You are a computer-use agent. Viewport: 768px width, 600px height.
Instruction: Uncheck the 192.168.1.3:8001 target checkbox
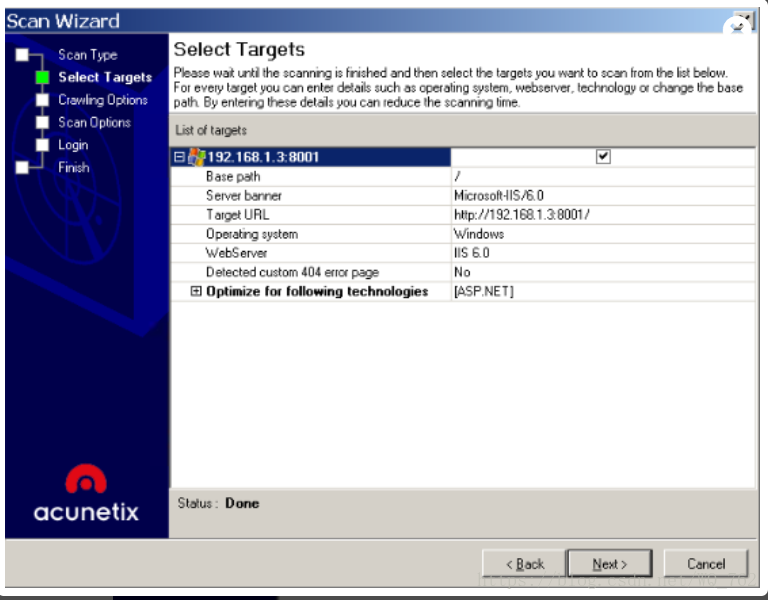click(x=603, y=157)
